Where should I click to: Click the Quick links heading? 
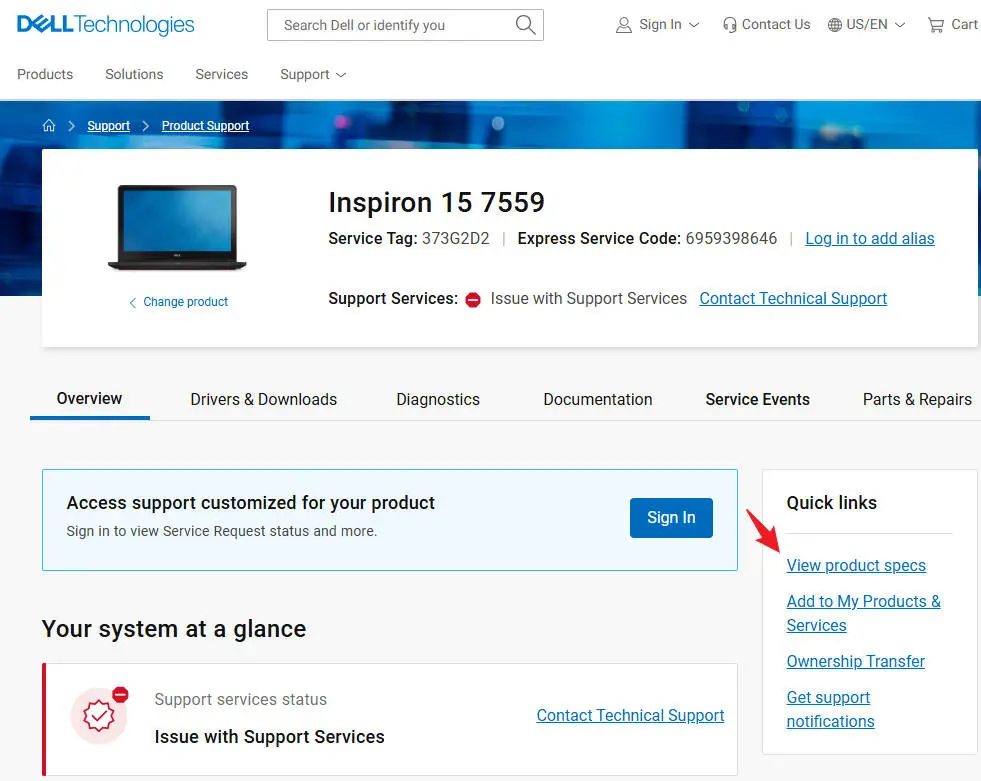coord(831,503)
